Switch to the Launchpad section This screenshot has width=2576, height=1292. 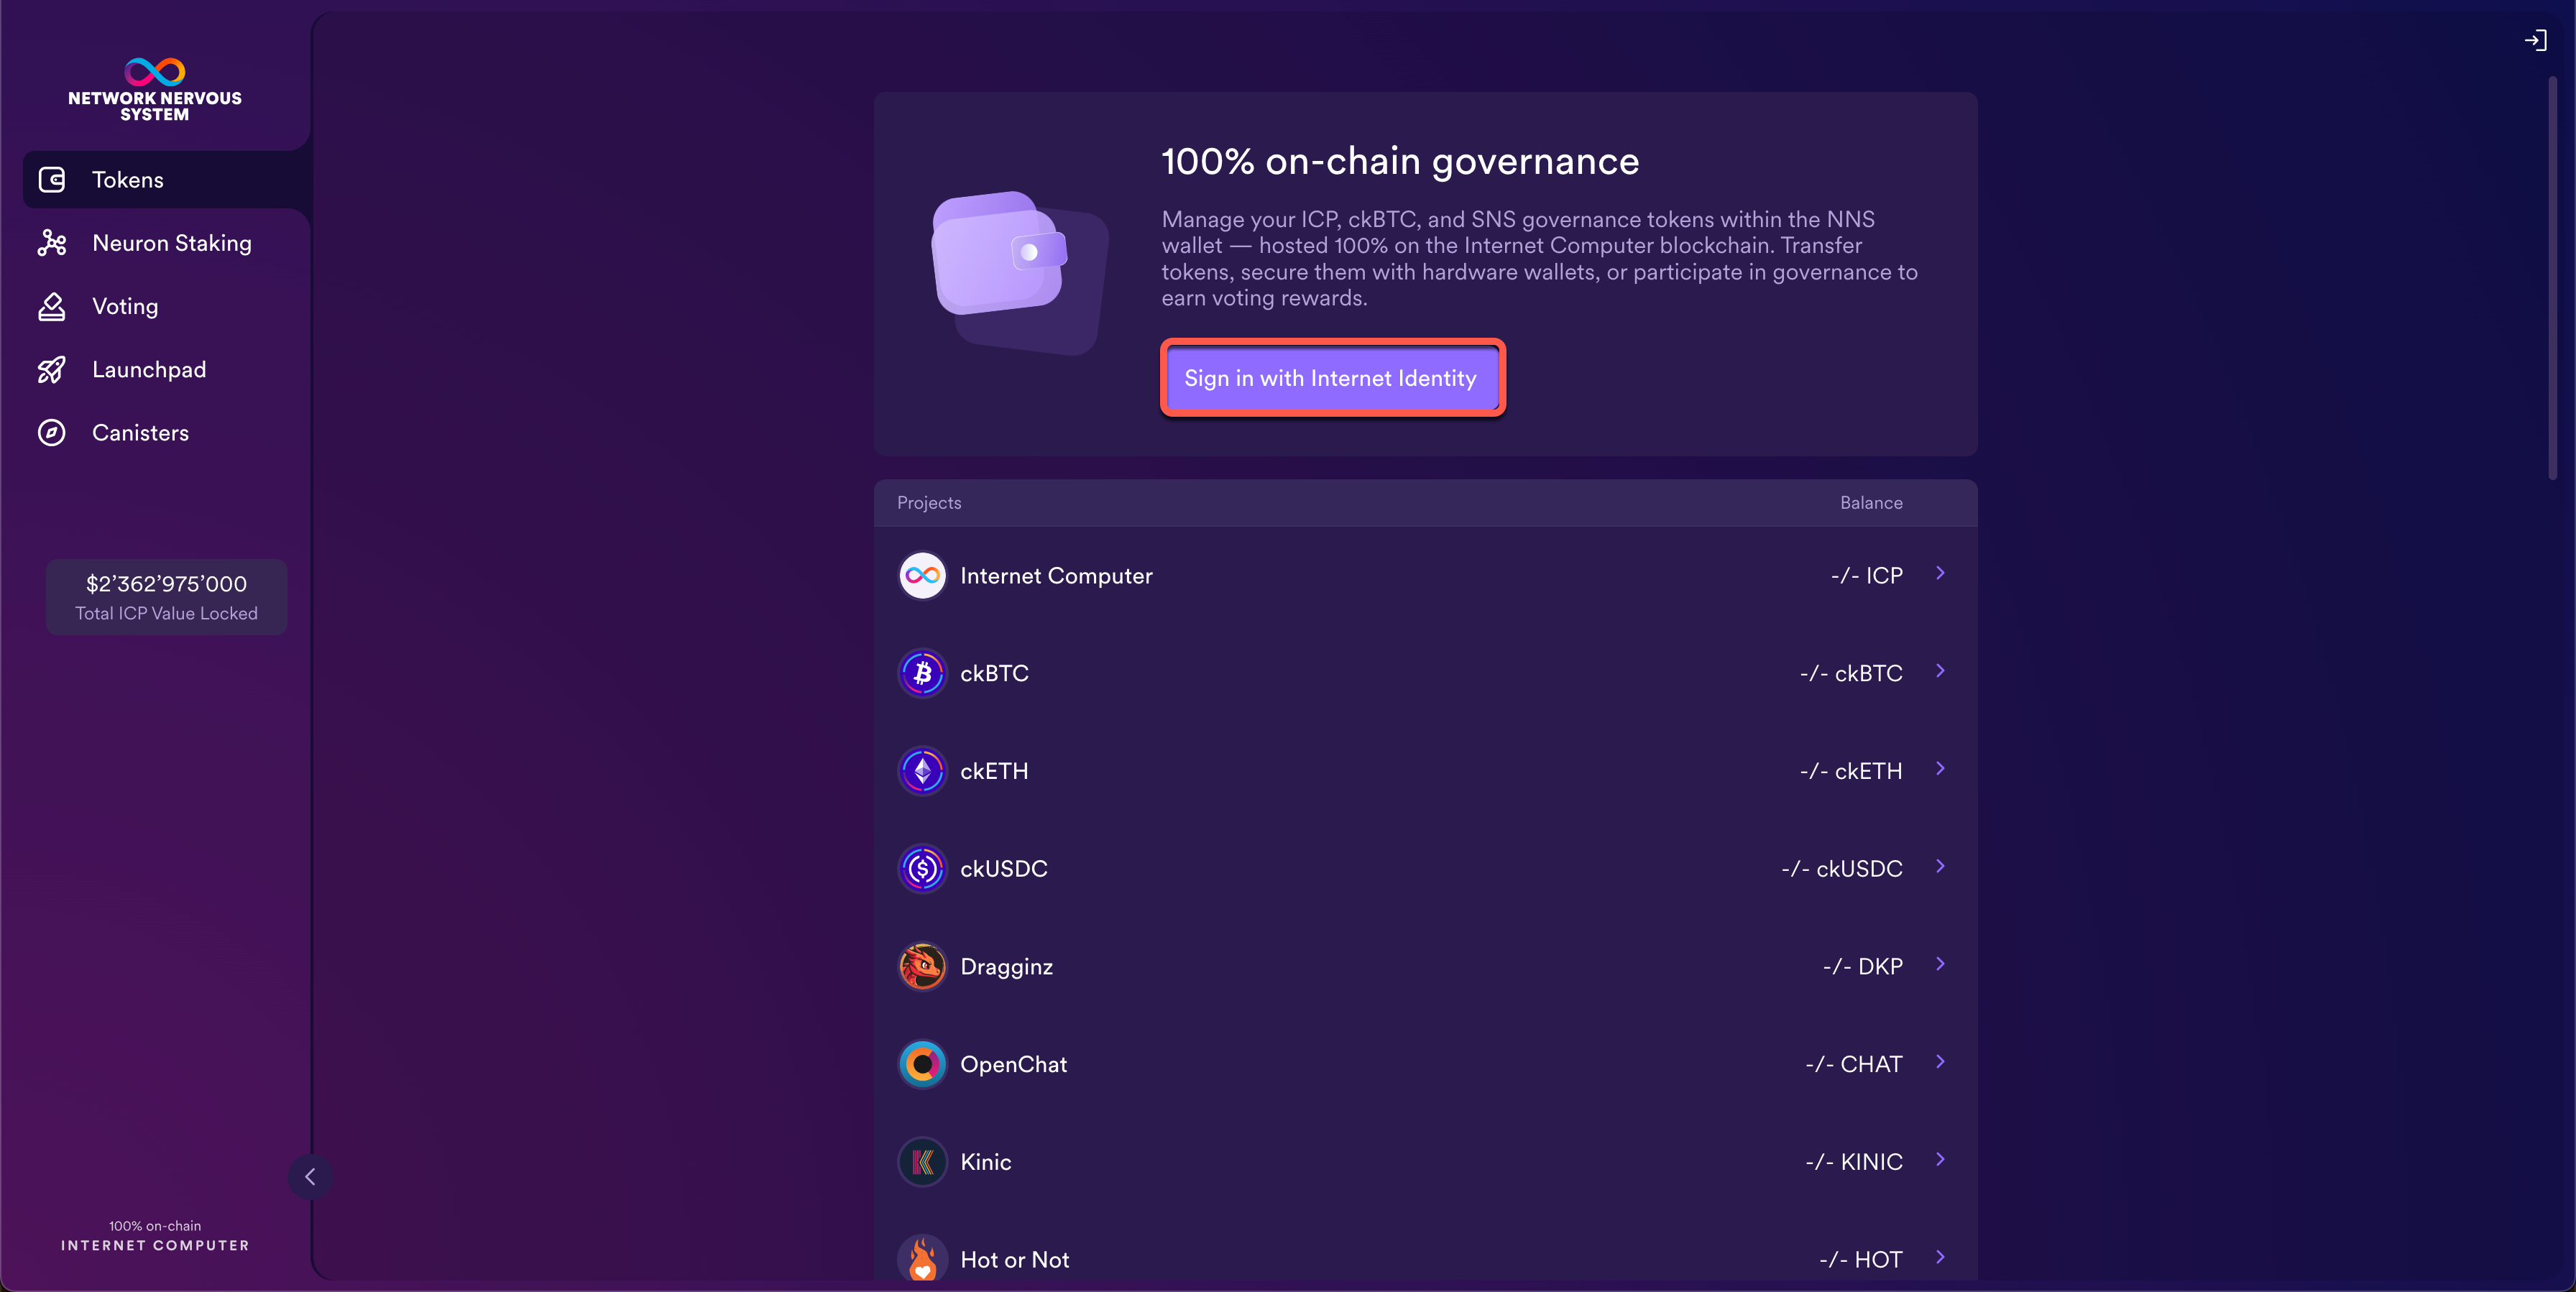(149, 369)
